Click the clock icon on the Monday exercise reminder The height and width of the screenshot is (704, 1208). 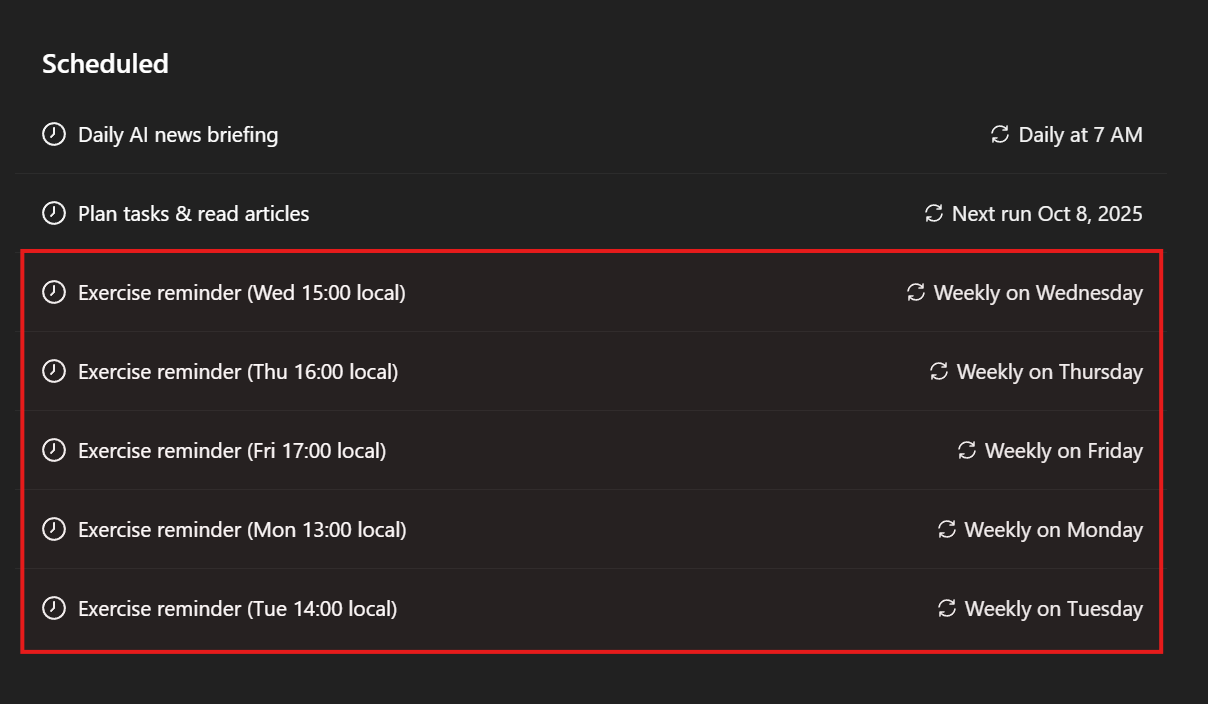(x=54, y=529)
